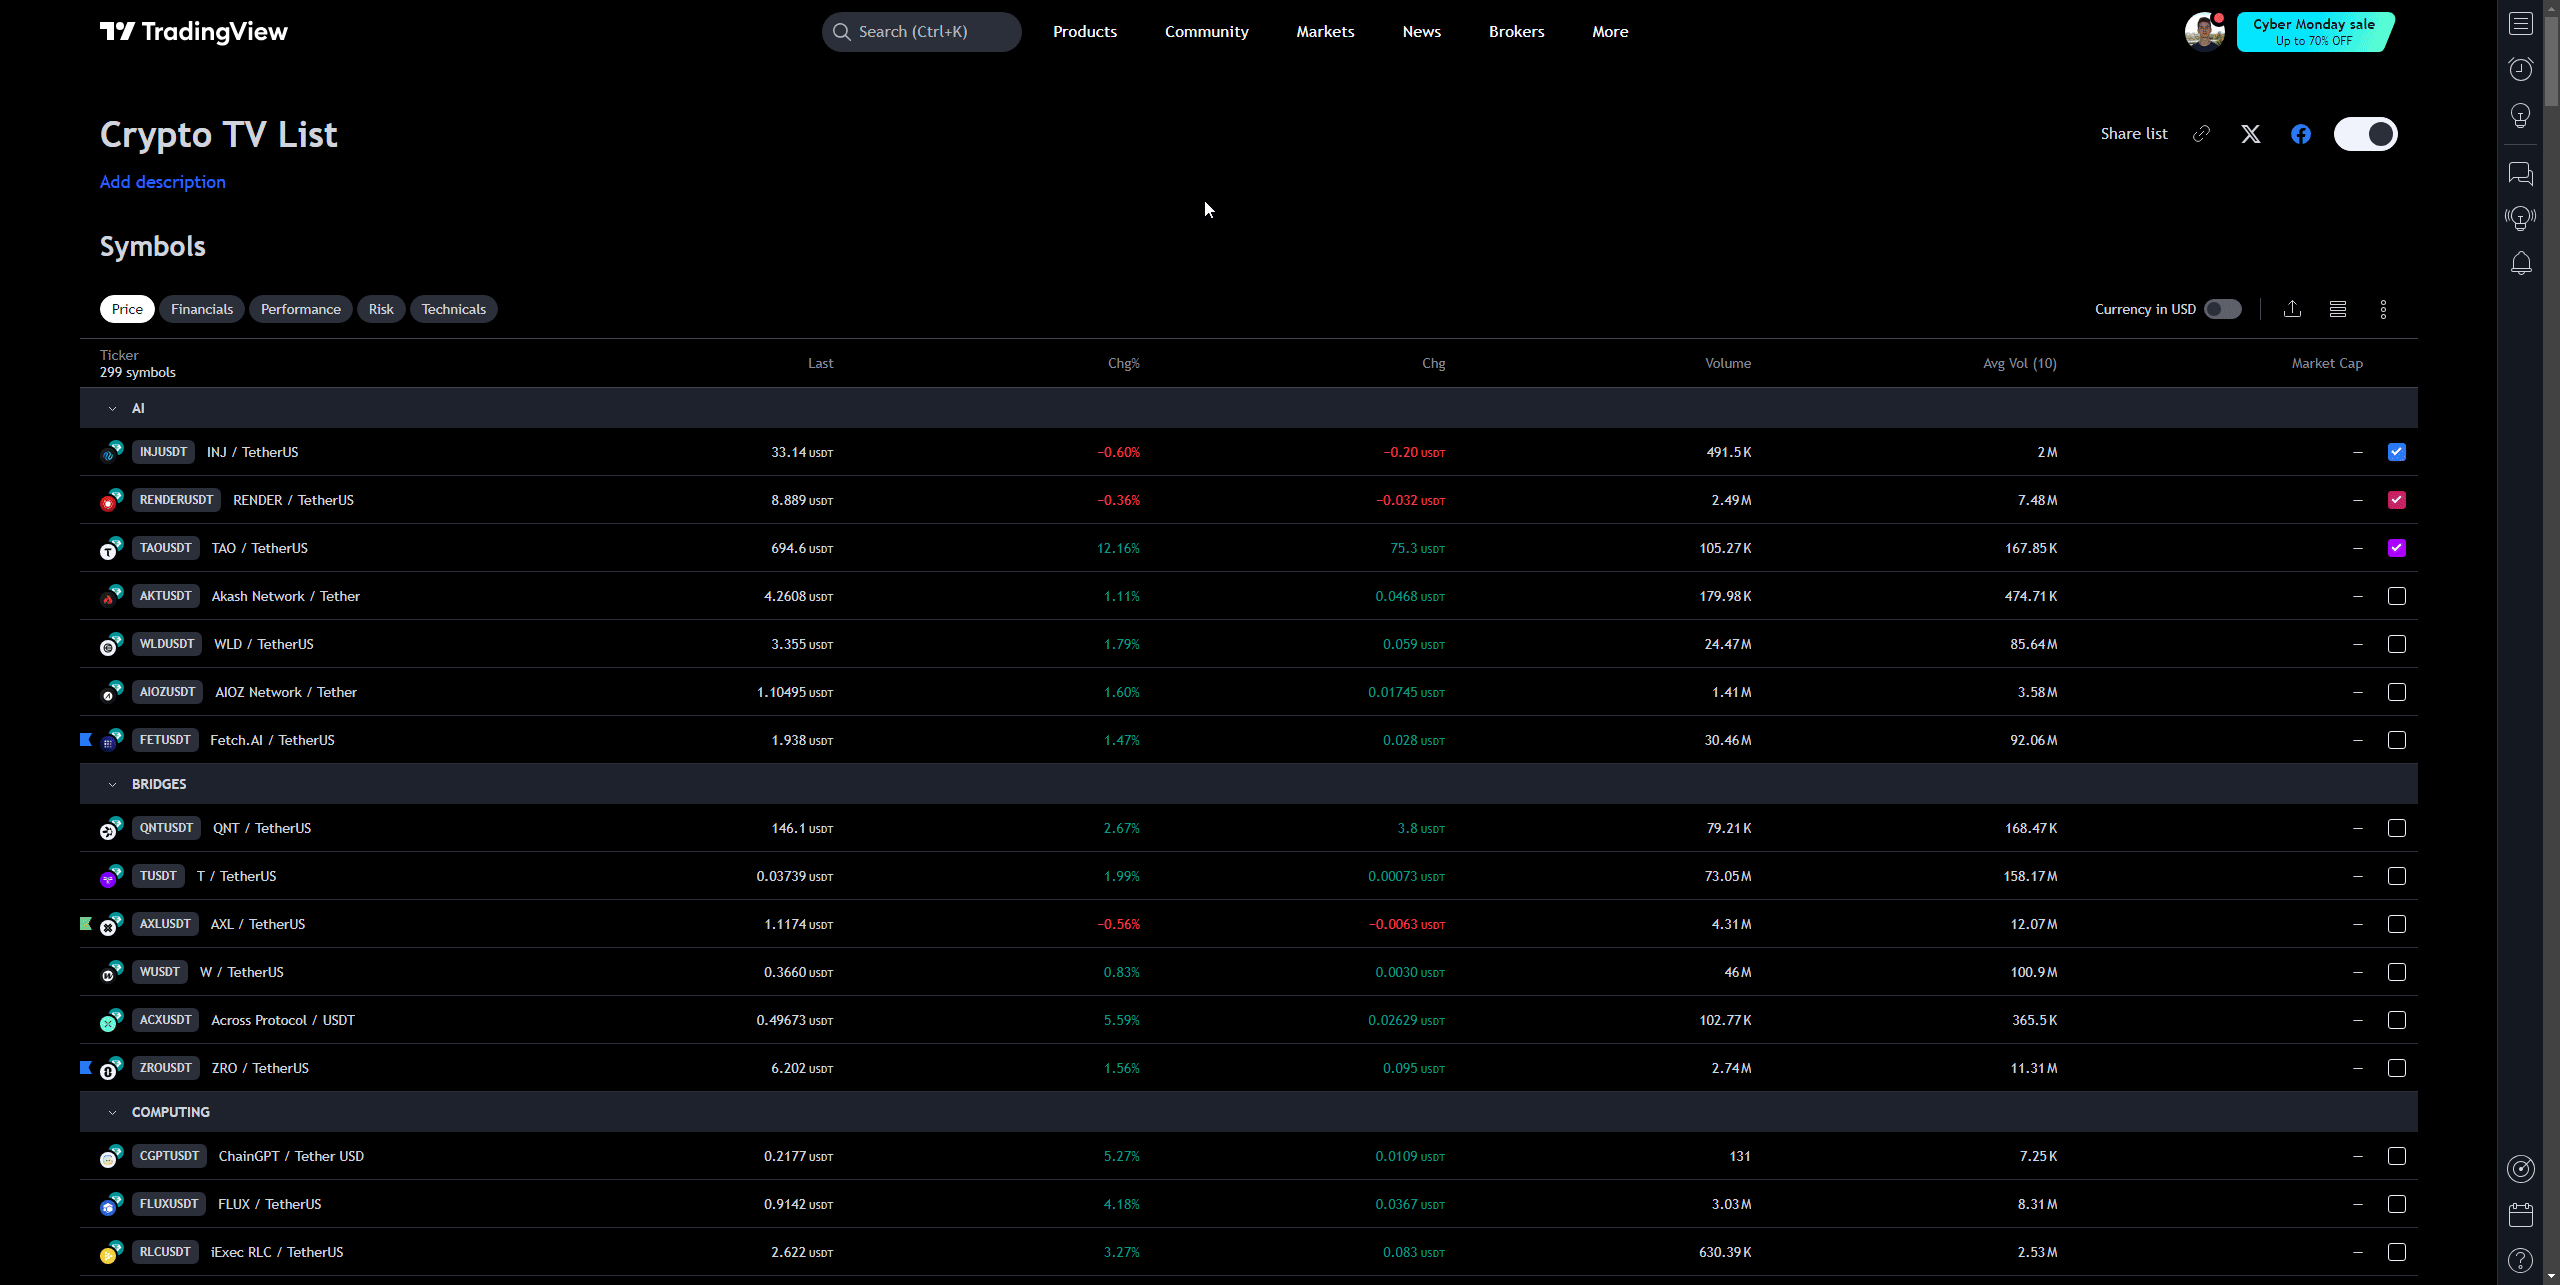Open the Brokers menu

[1516, 32]
